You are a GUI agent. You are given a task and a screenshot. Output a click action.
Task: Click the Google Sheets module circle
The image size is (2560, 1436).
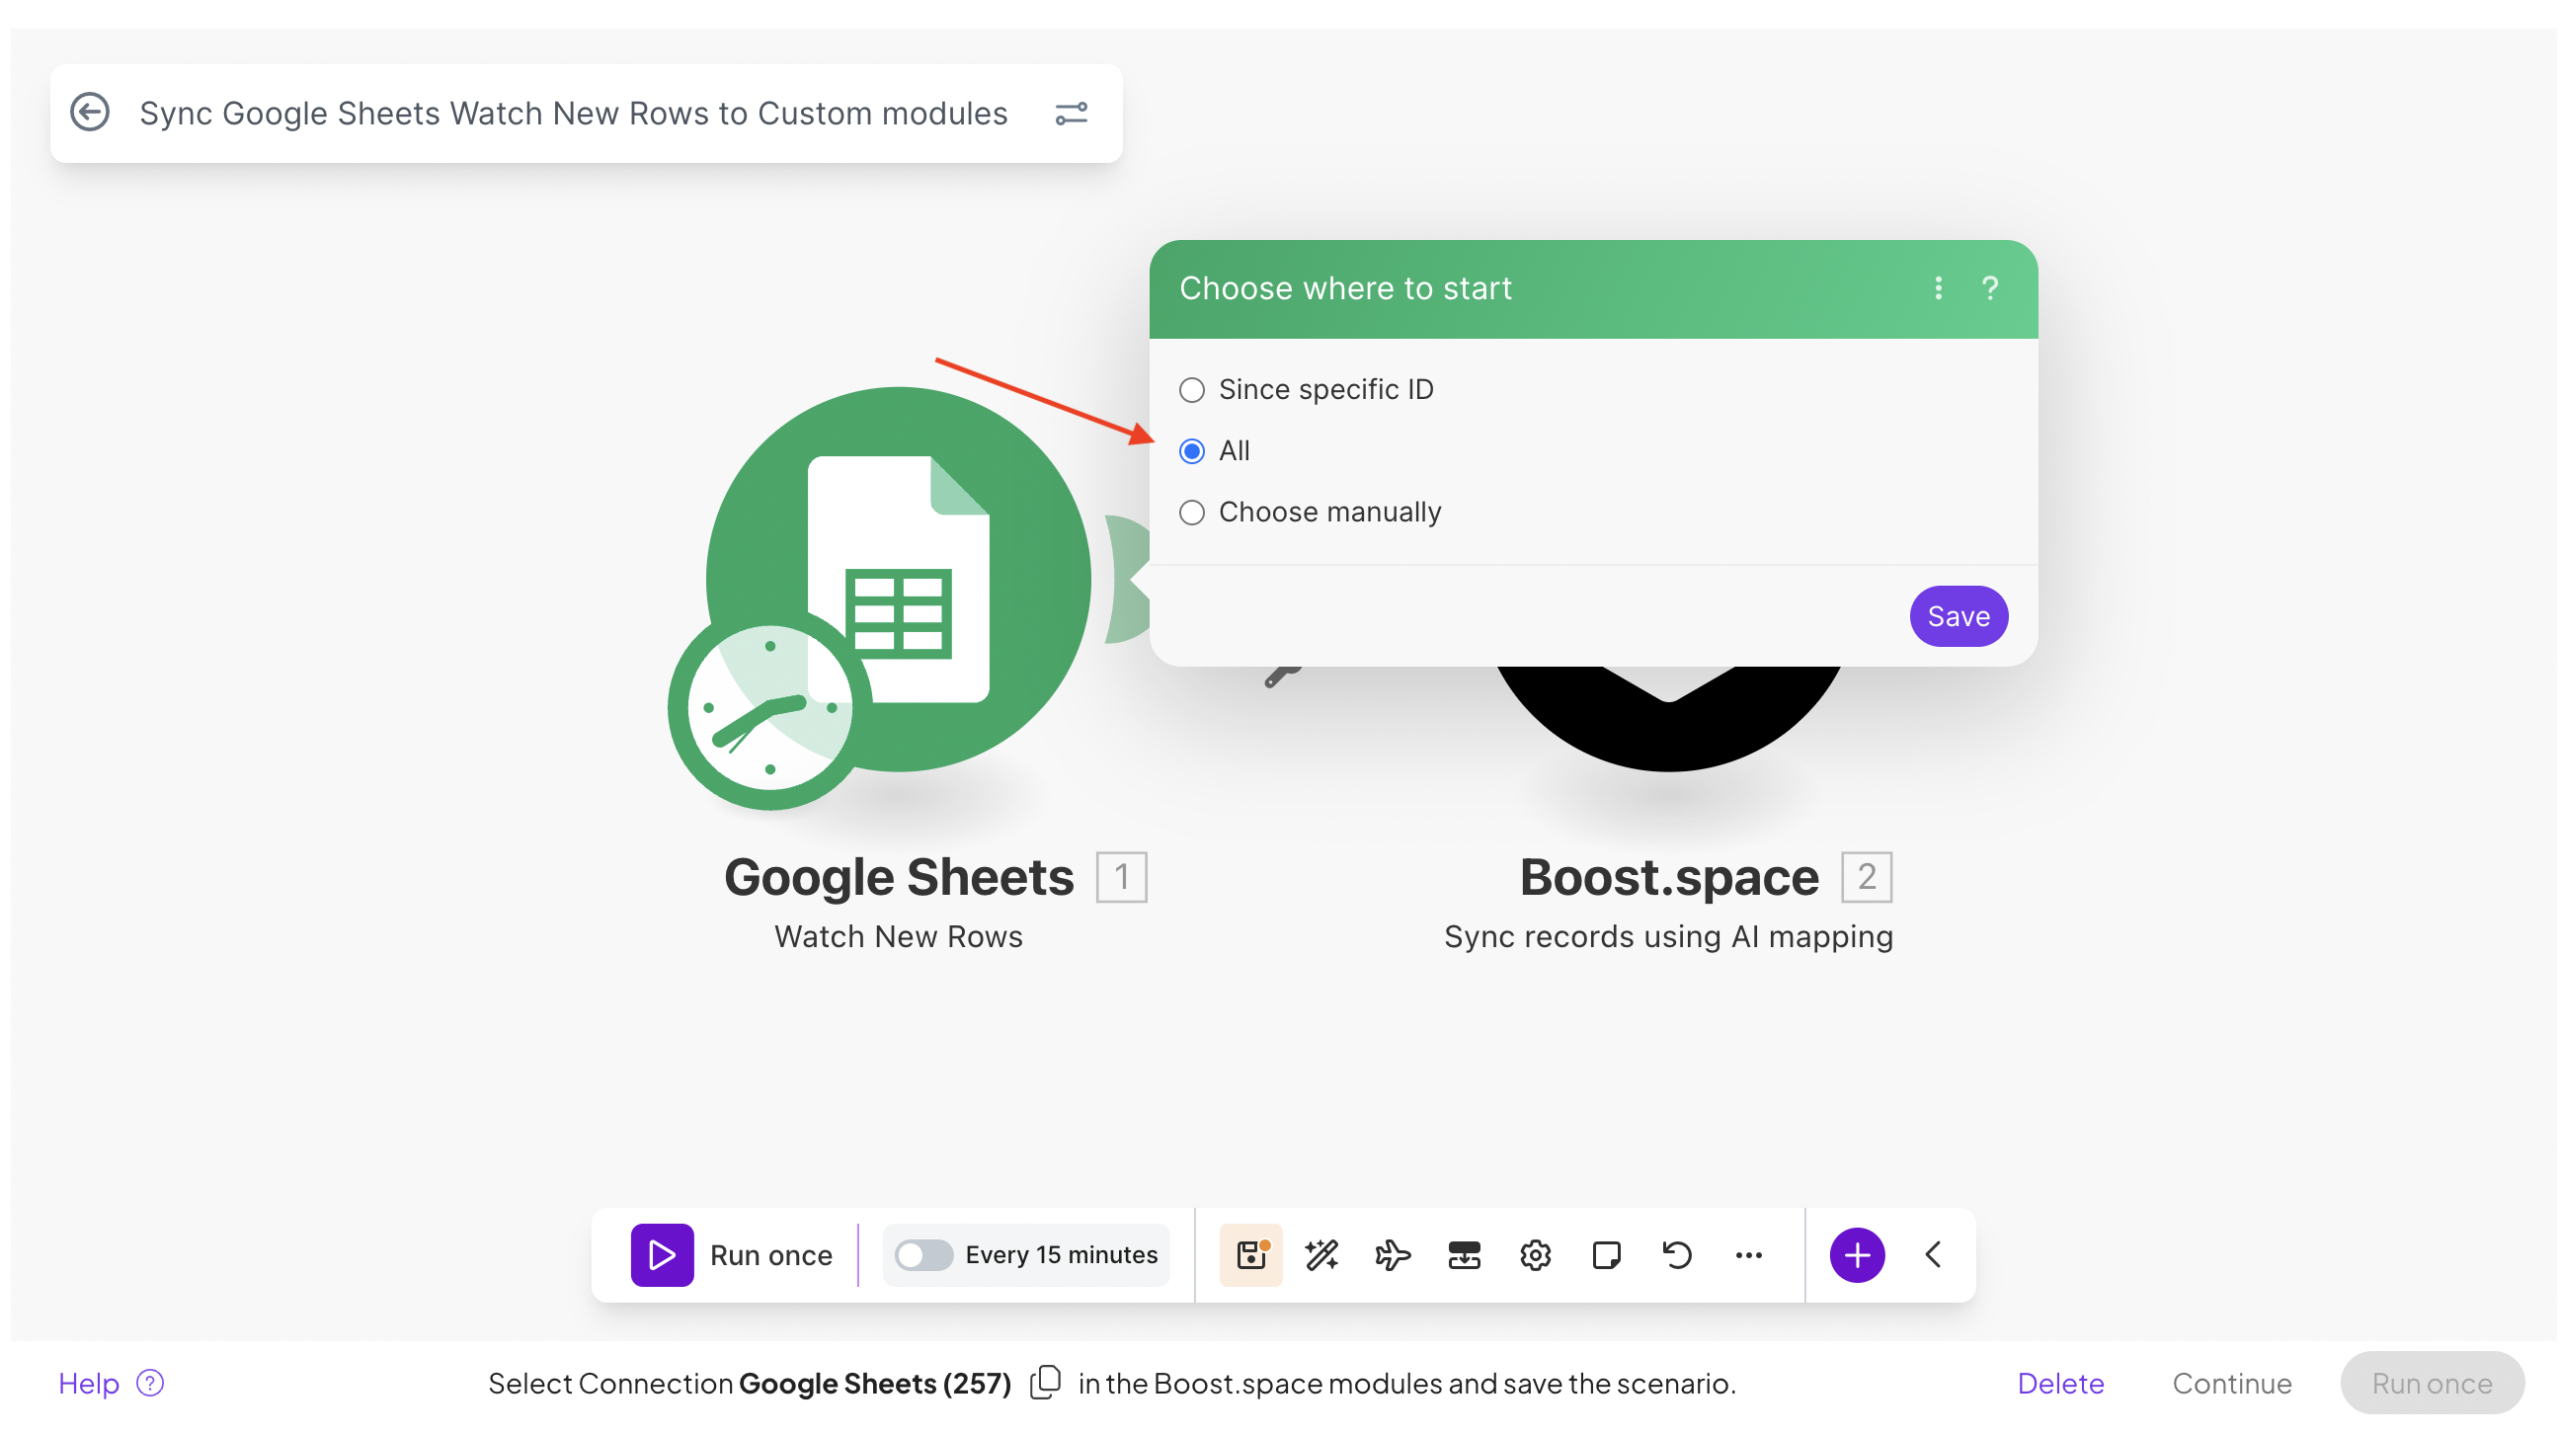[x=897, y=579]
